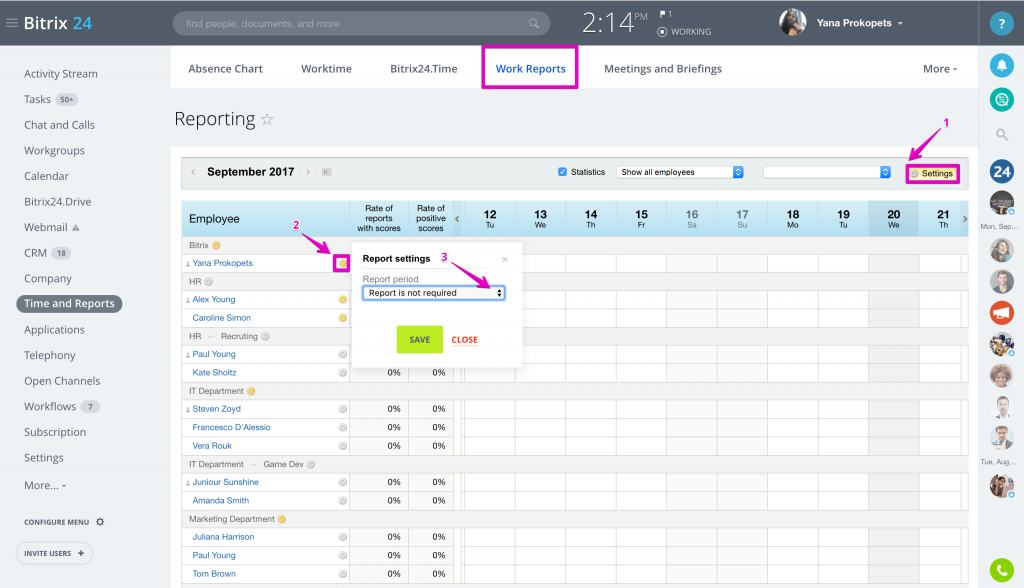Viewport: 1024px width, 588px height.
Task: Click the search magnifier icon in top bar
Action: (x=534, y=24)
